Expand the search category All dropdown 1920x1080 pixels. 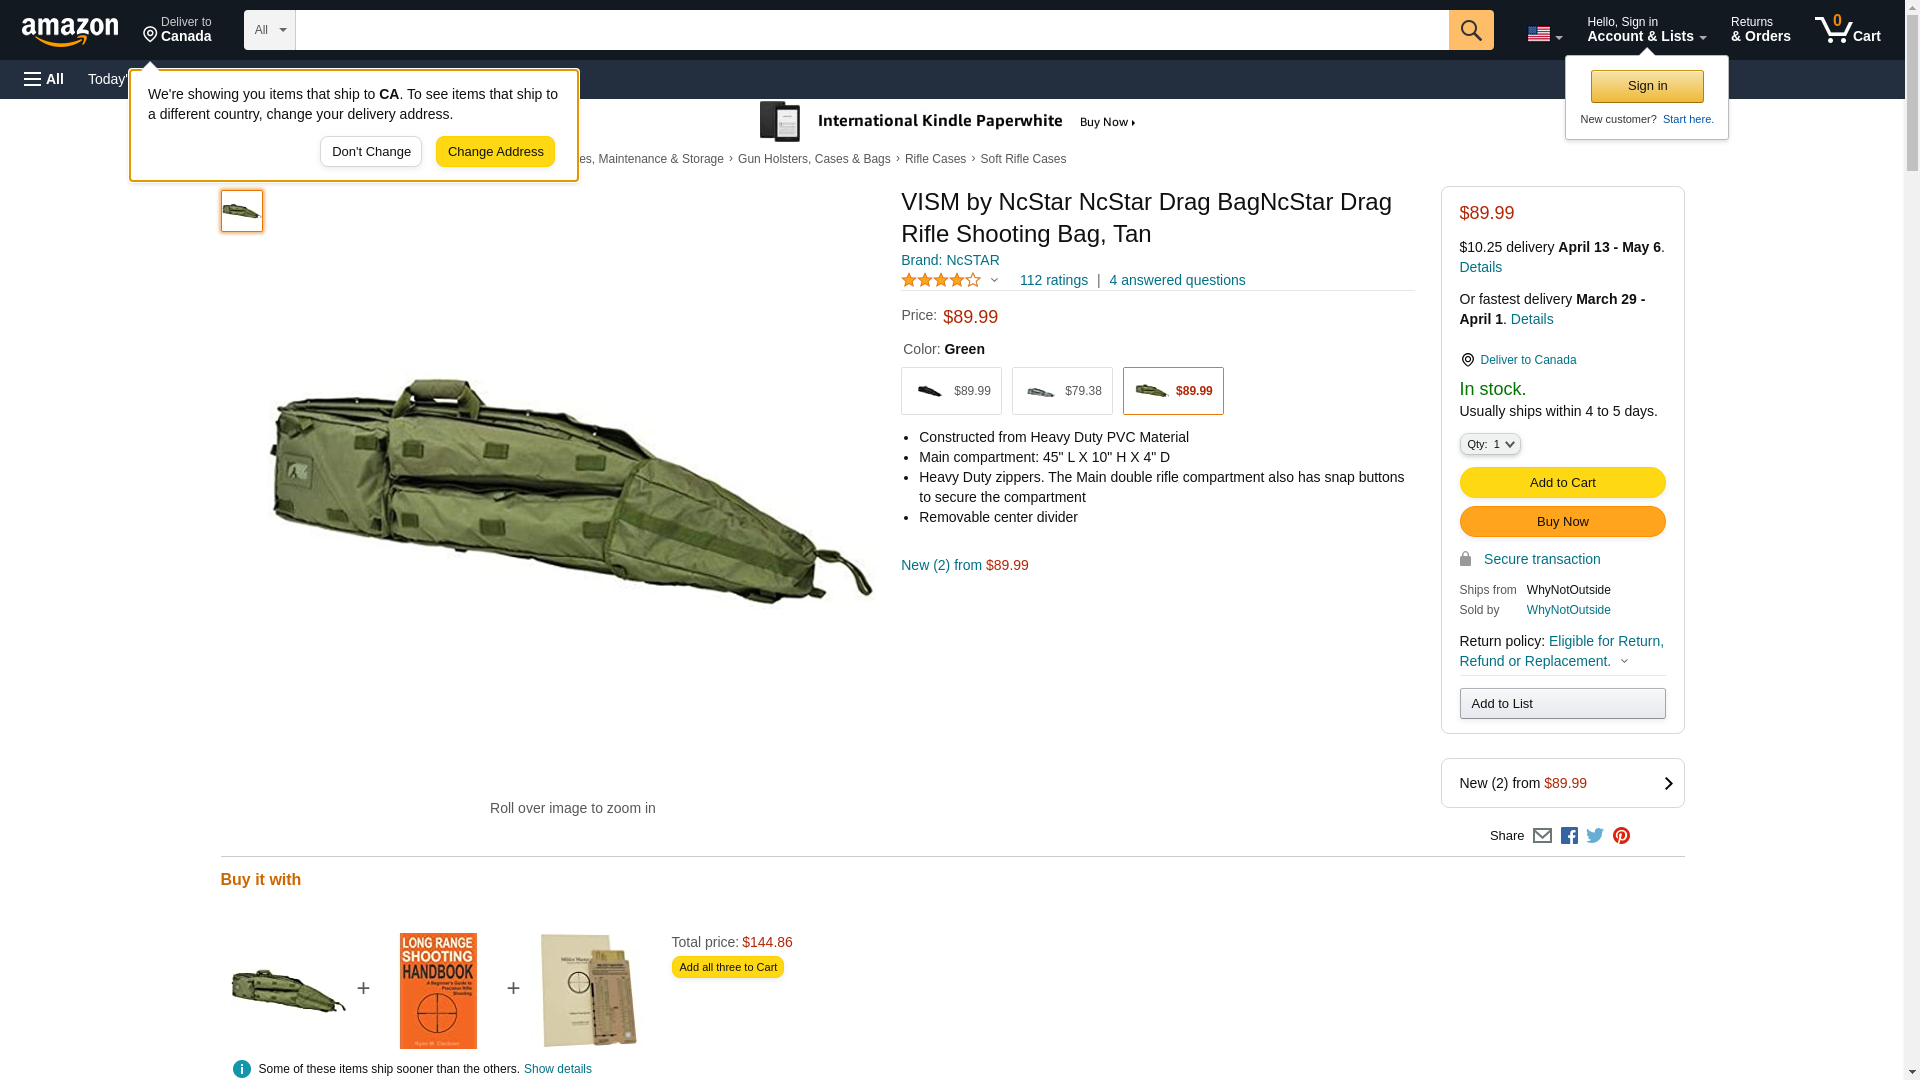pos(269,30)
